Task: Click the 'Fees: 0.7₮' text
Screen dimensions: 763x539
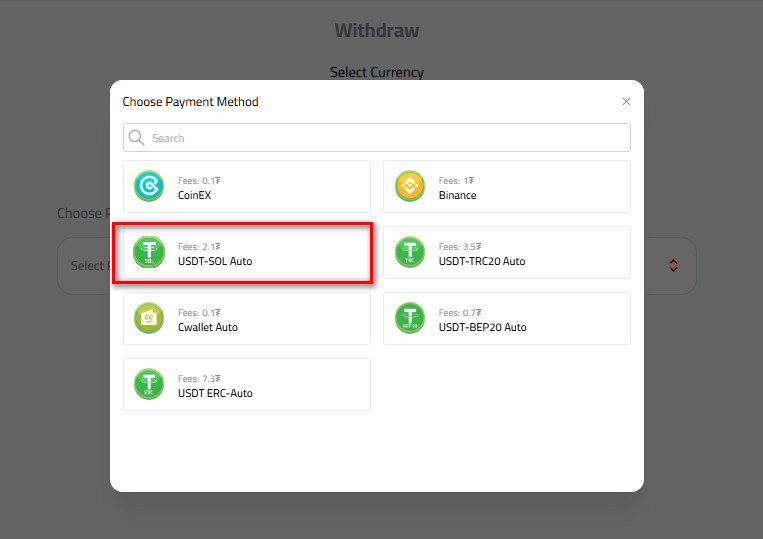Action: (x=460, y=313)
